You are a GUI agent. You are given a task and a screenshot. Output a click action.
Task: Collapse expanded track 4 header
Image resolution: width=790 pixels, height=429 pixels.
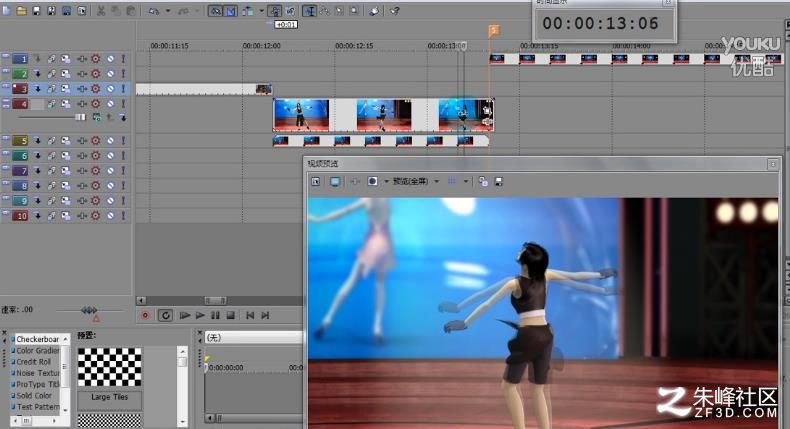pos(6,103)
